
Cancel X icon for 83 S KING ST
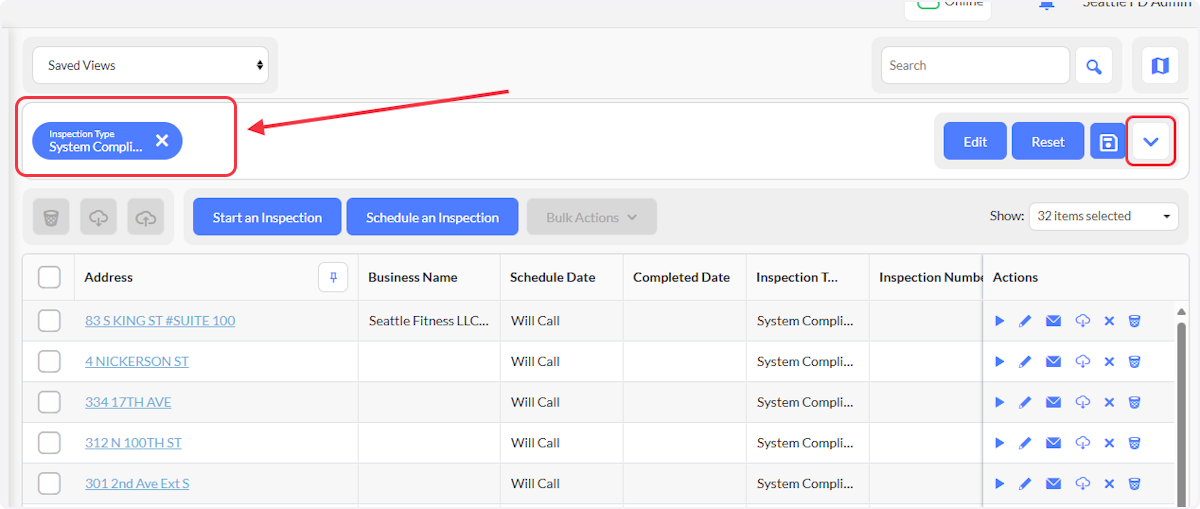point(1109,321)
